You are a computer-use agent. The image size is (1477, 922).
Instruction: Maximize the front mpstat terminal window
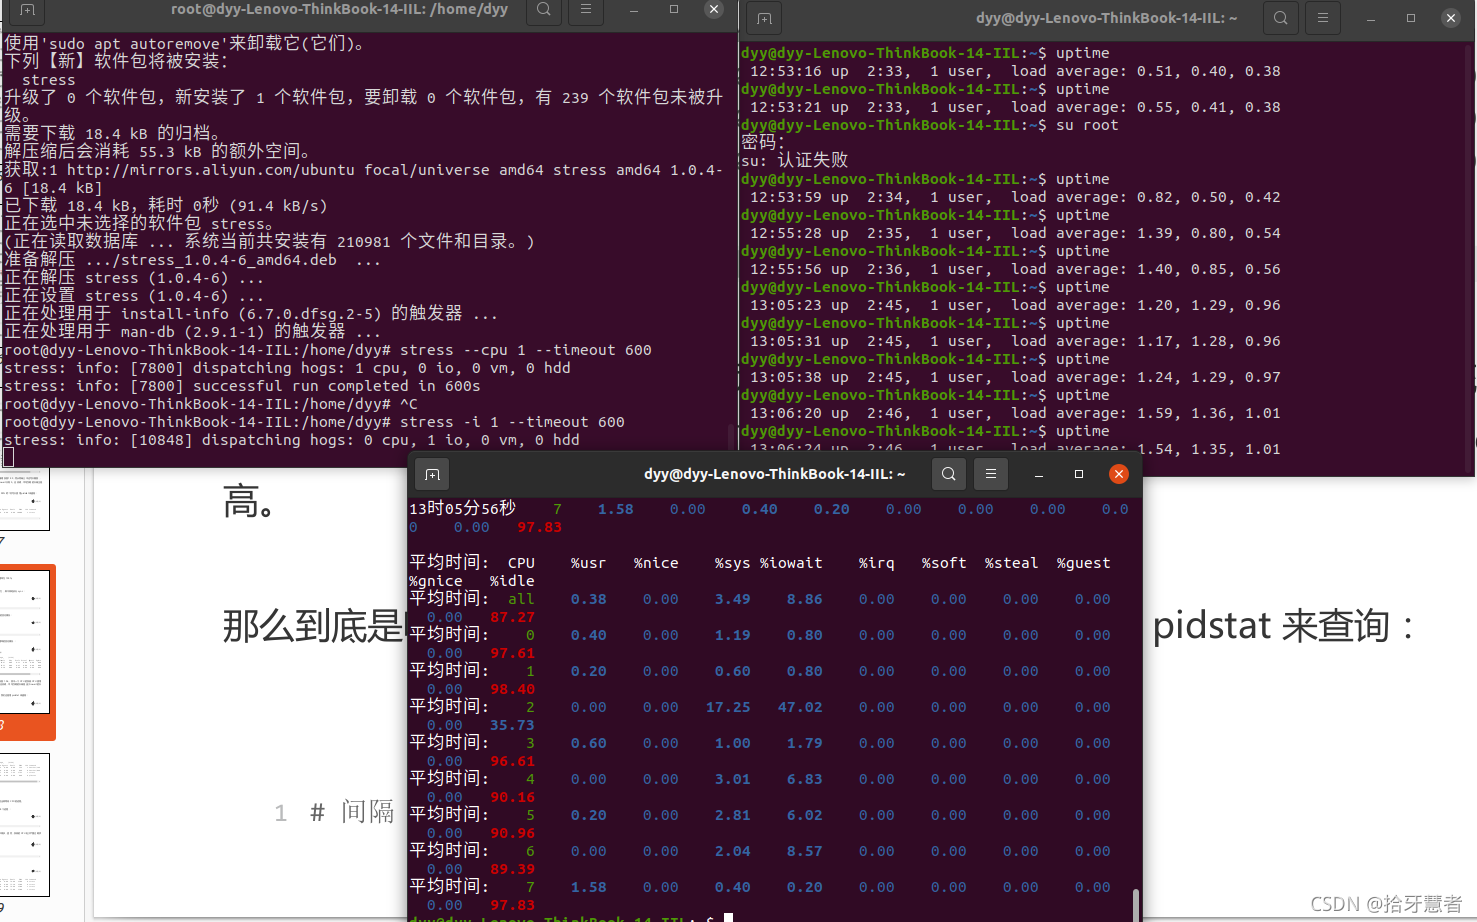click(x=1079, y=474)
